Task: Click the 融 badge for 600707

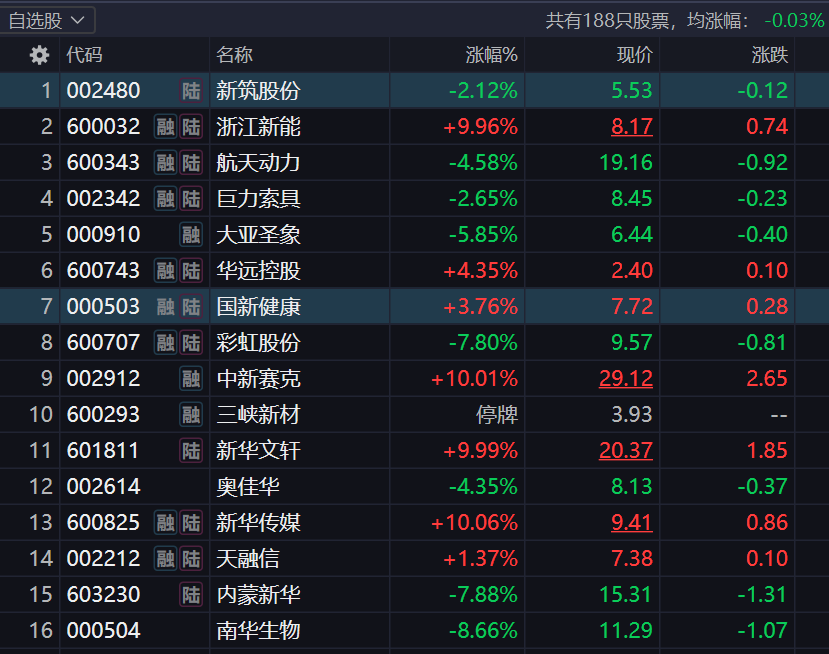Action: [165, 343]
